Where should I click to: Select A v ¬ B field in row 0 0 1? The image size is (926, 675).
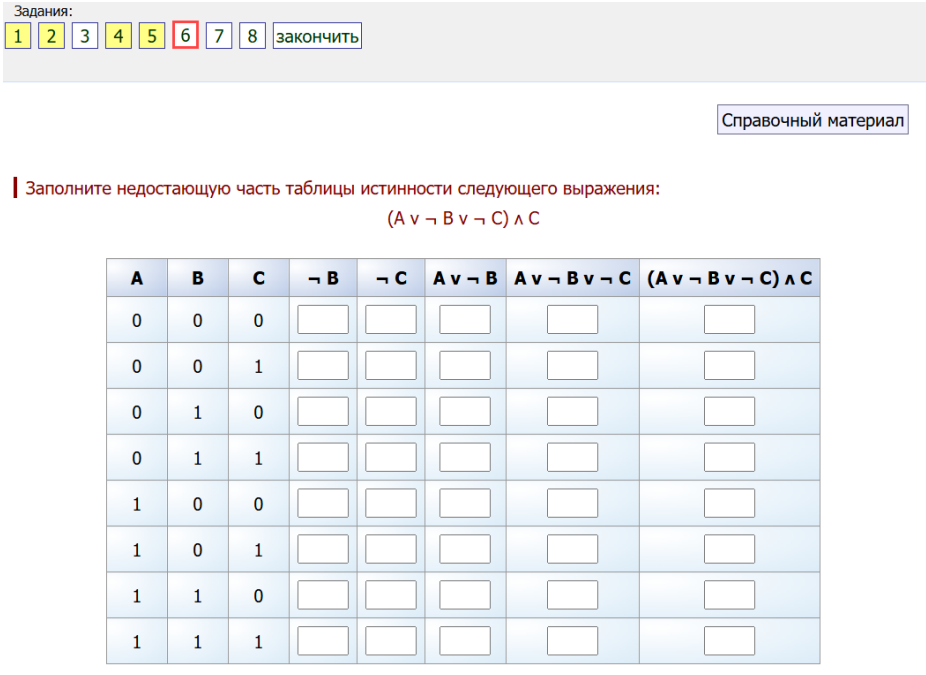coord(465,366)
